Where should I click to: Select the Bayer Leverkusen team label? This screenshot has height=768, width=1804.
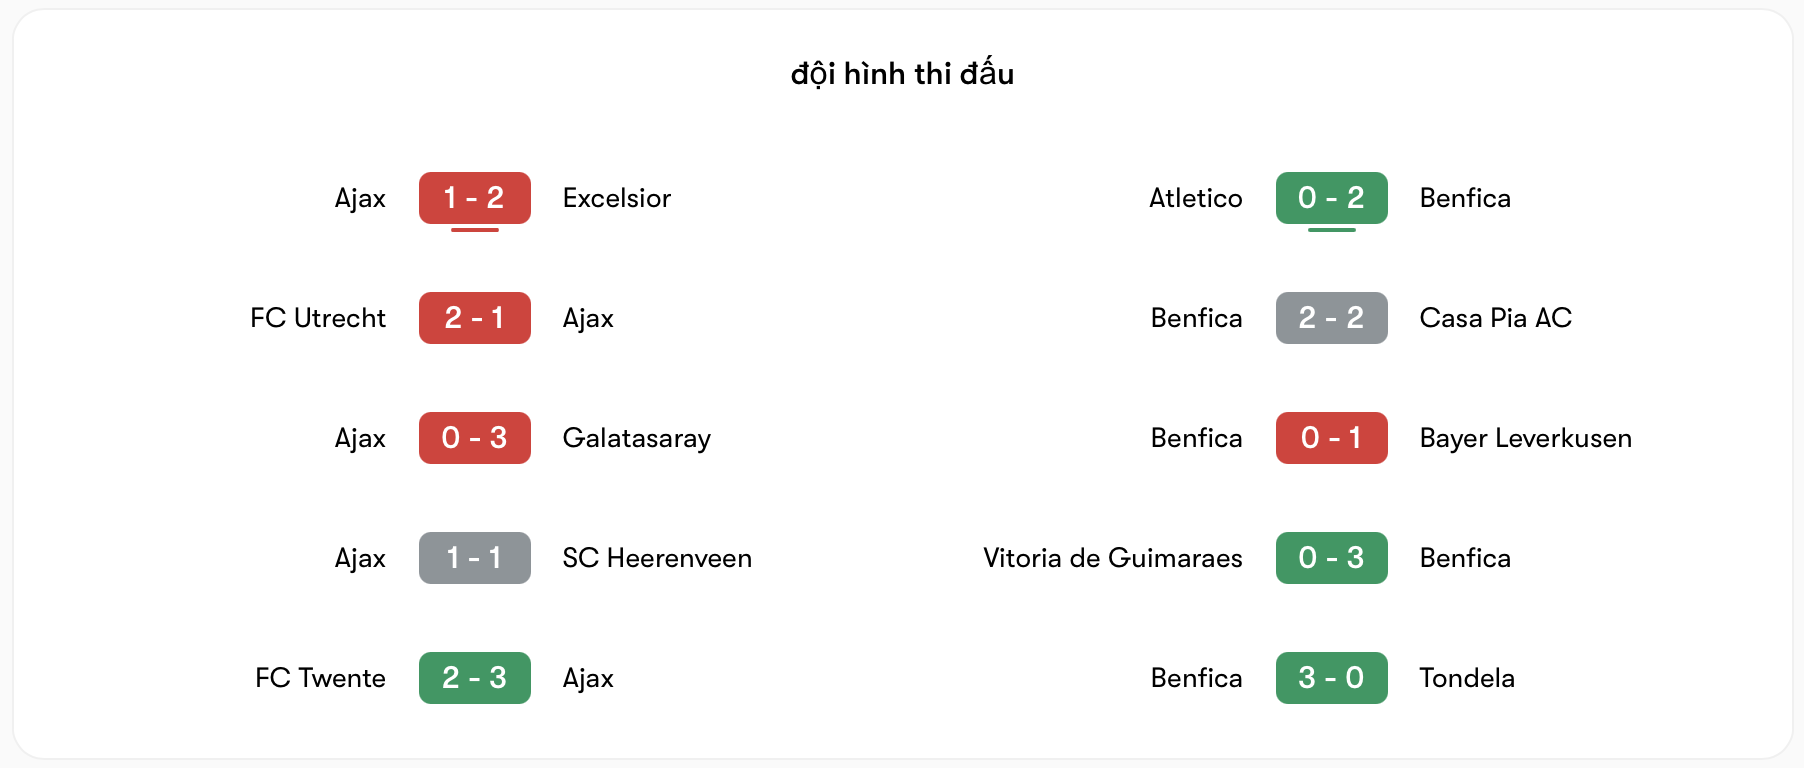(1525, 438)
